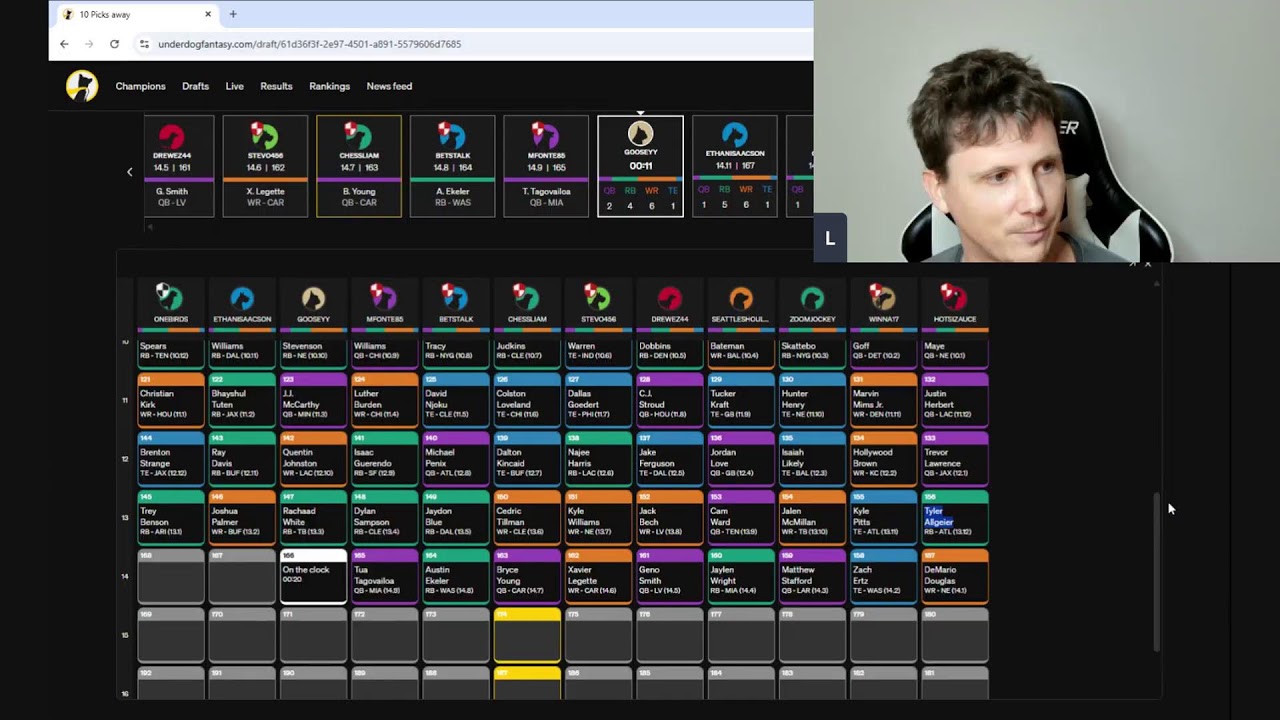The image size is (1280, 720).
Task: Open a new browser tab
Action: pos(233,14)
